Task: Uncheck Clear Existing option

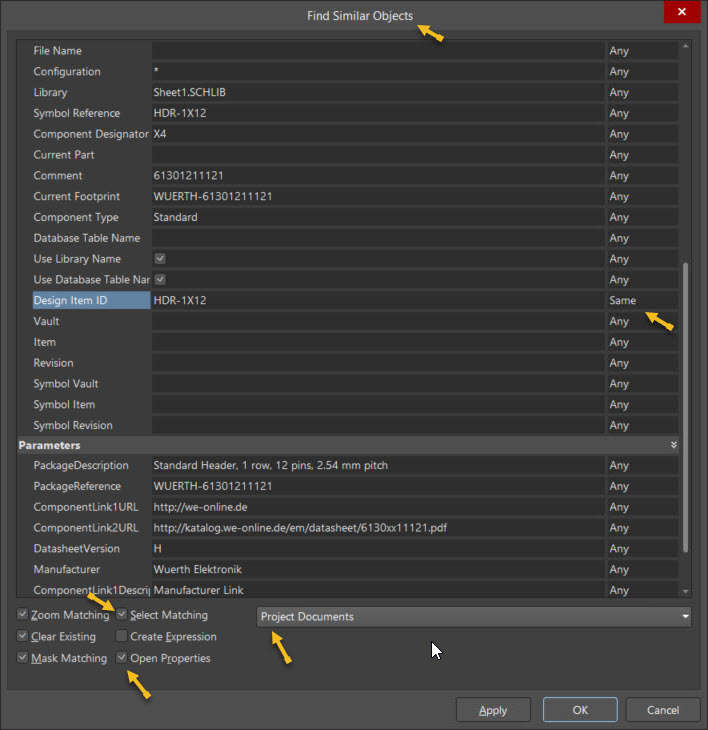Action: coord(22,635)
